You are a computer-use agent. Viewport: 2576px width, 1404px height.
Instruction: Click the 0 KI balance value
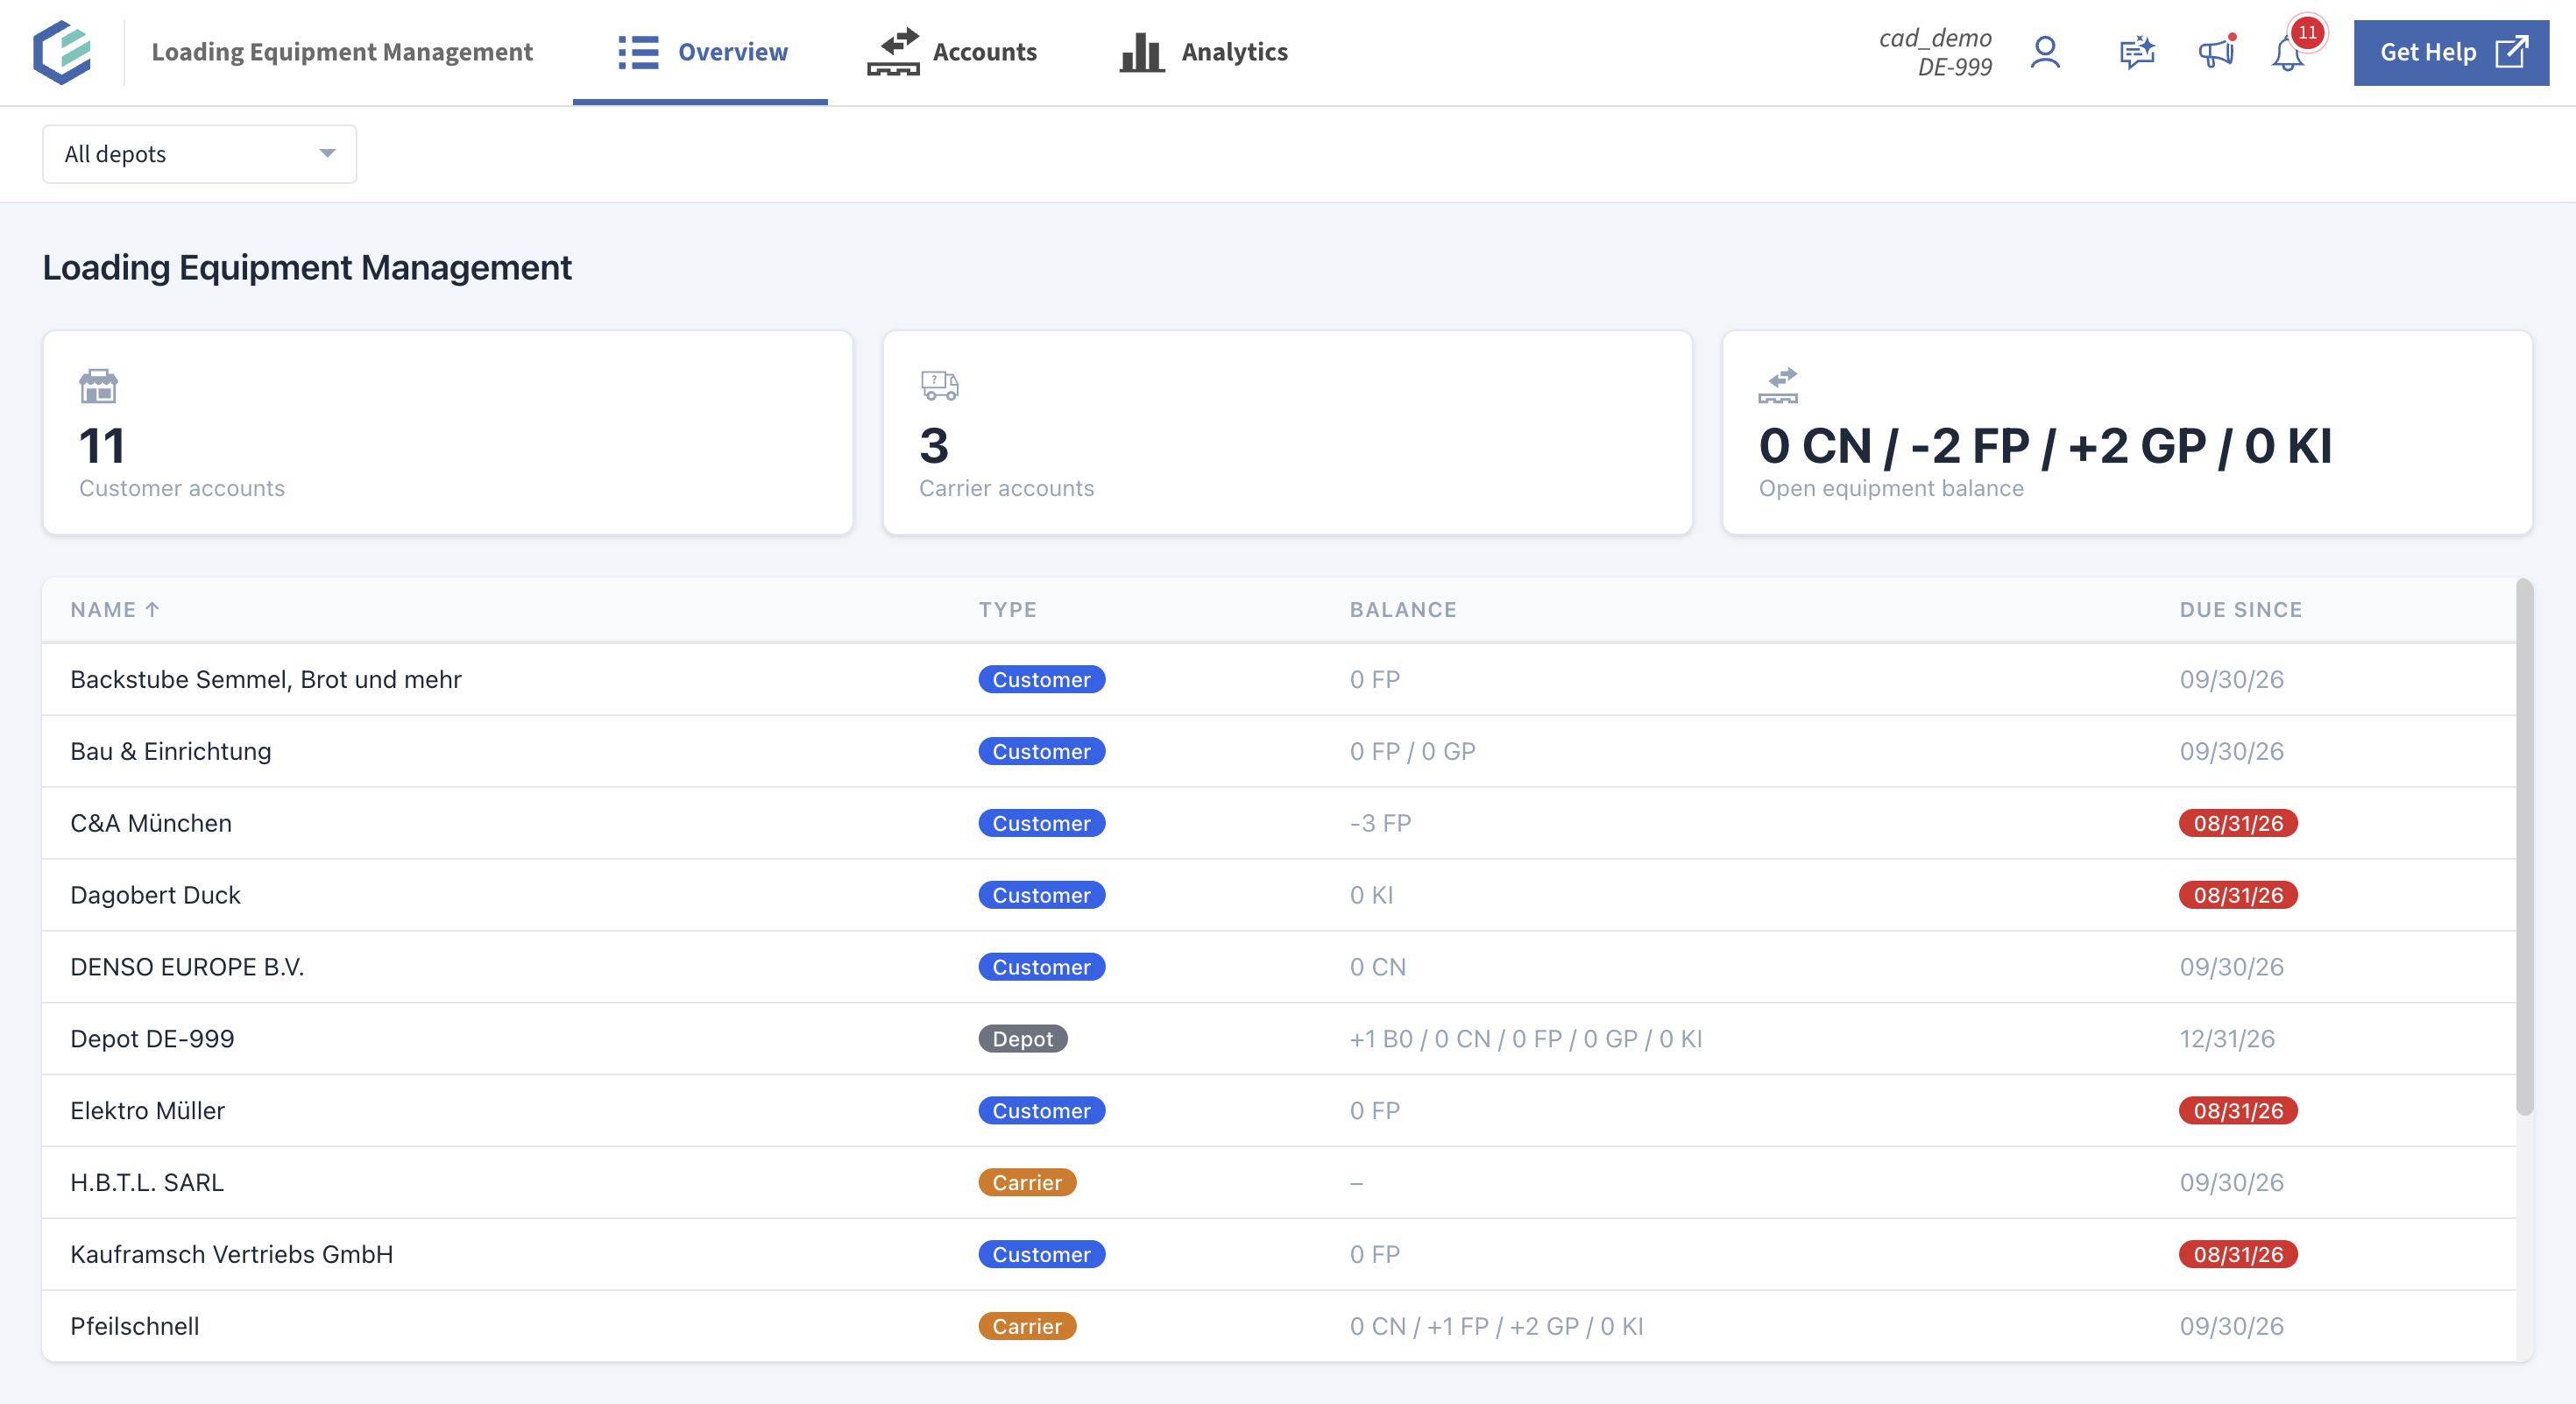[x=1371, y=895]
